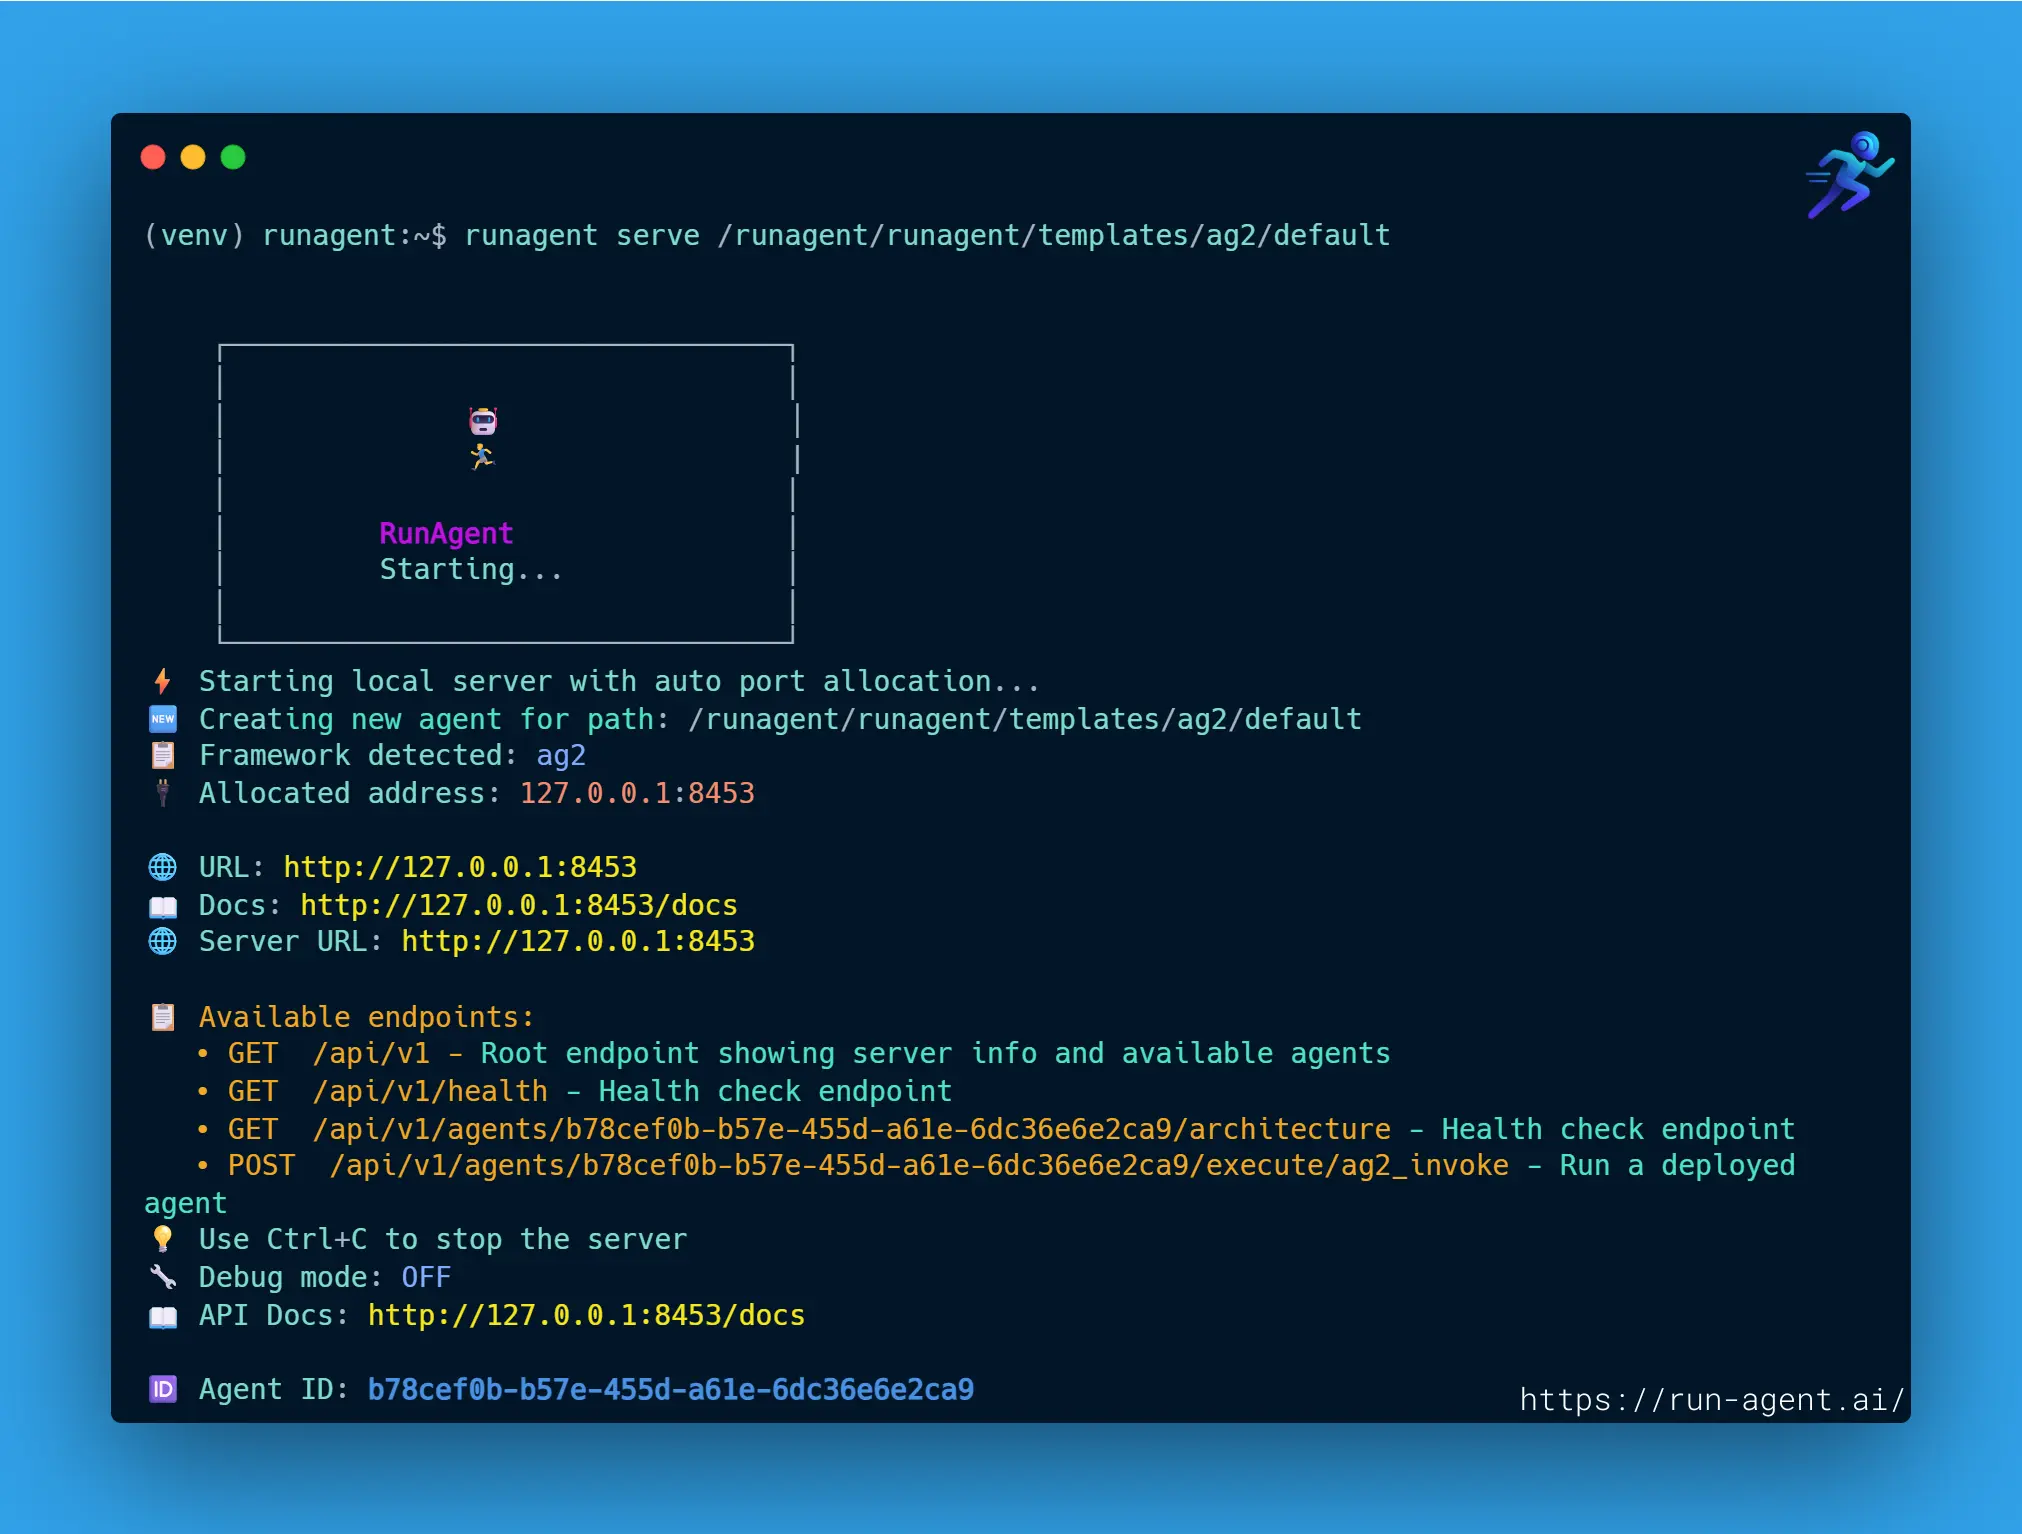Click the purple ID badge icon
2022x1534 pixels.
coord(162,1389)
